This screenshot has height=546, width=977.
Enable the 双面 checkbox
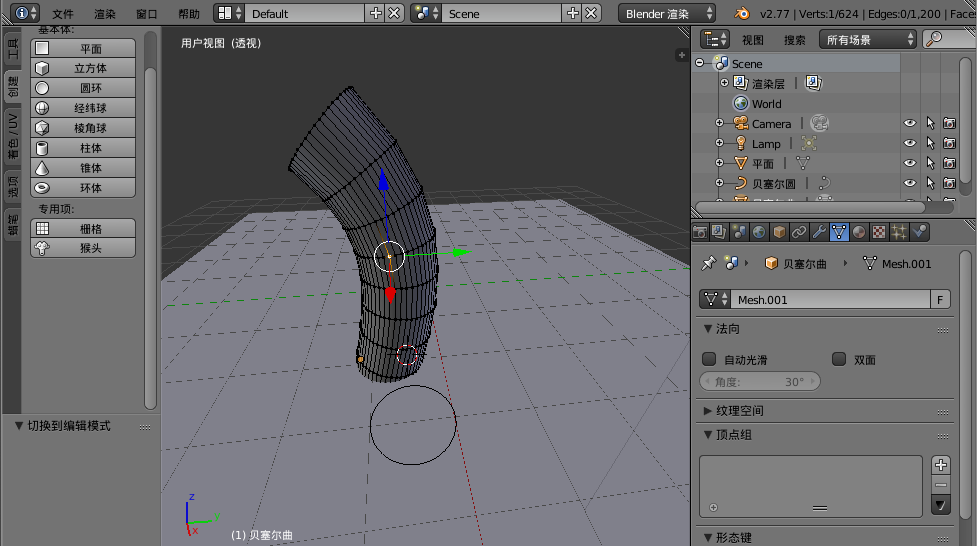pyautogui.click(x=839, y=359)
